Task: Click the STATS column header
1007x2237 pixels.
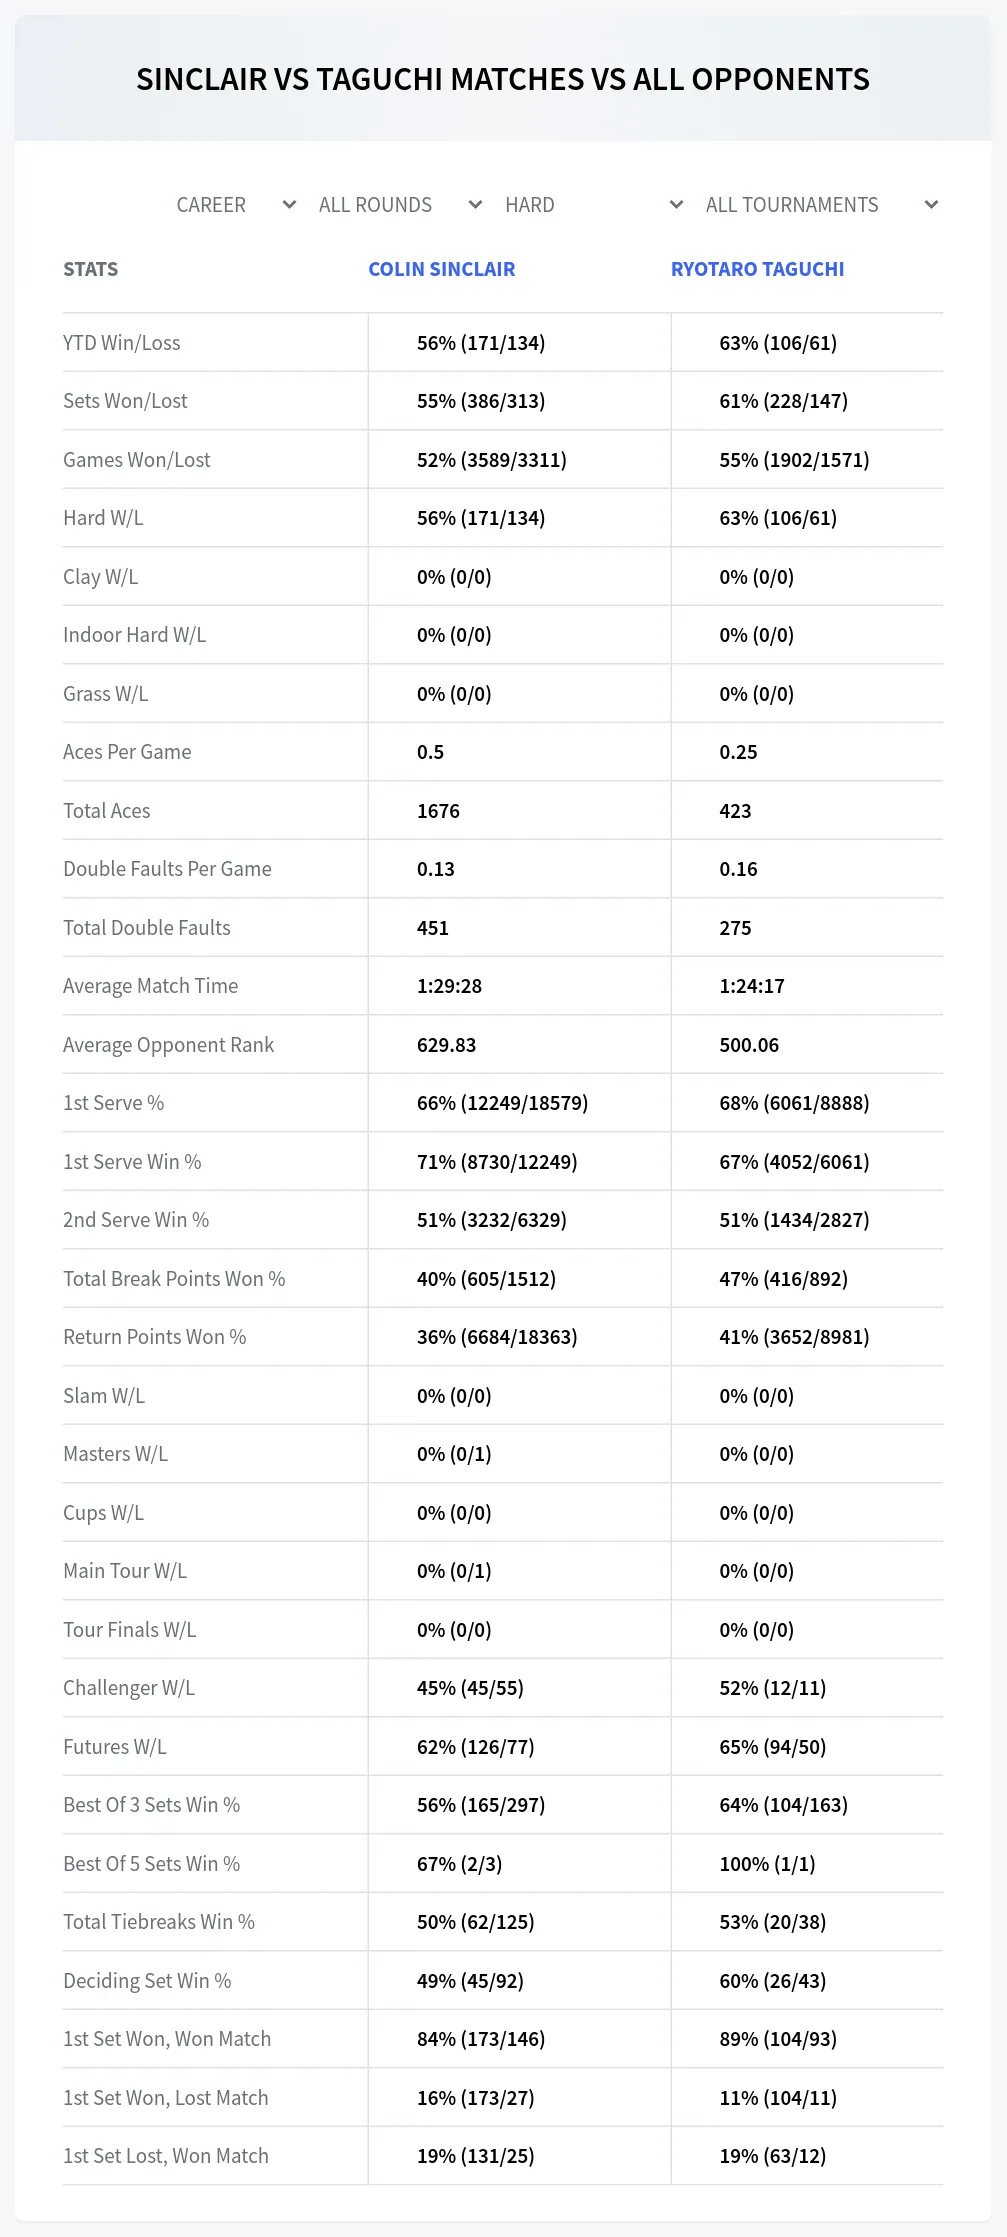Action: click(91, 269)
